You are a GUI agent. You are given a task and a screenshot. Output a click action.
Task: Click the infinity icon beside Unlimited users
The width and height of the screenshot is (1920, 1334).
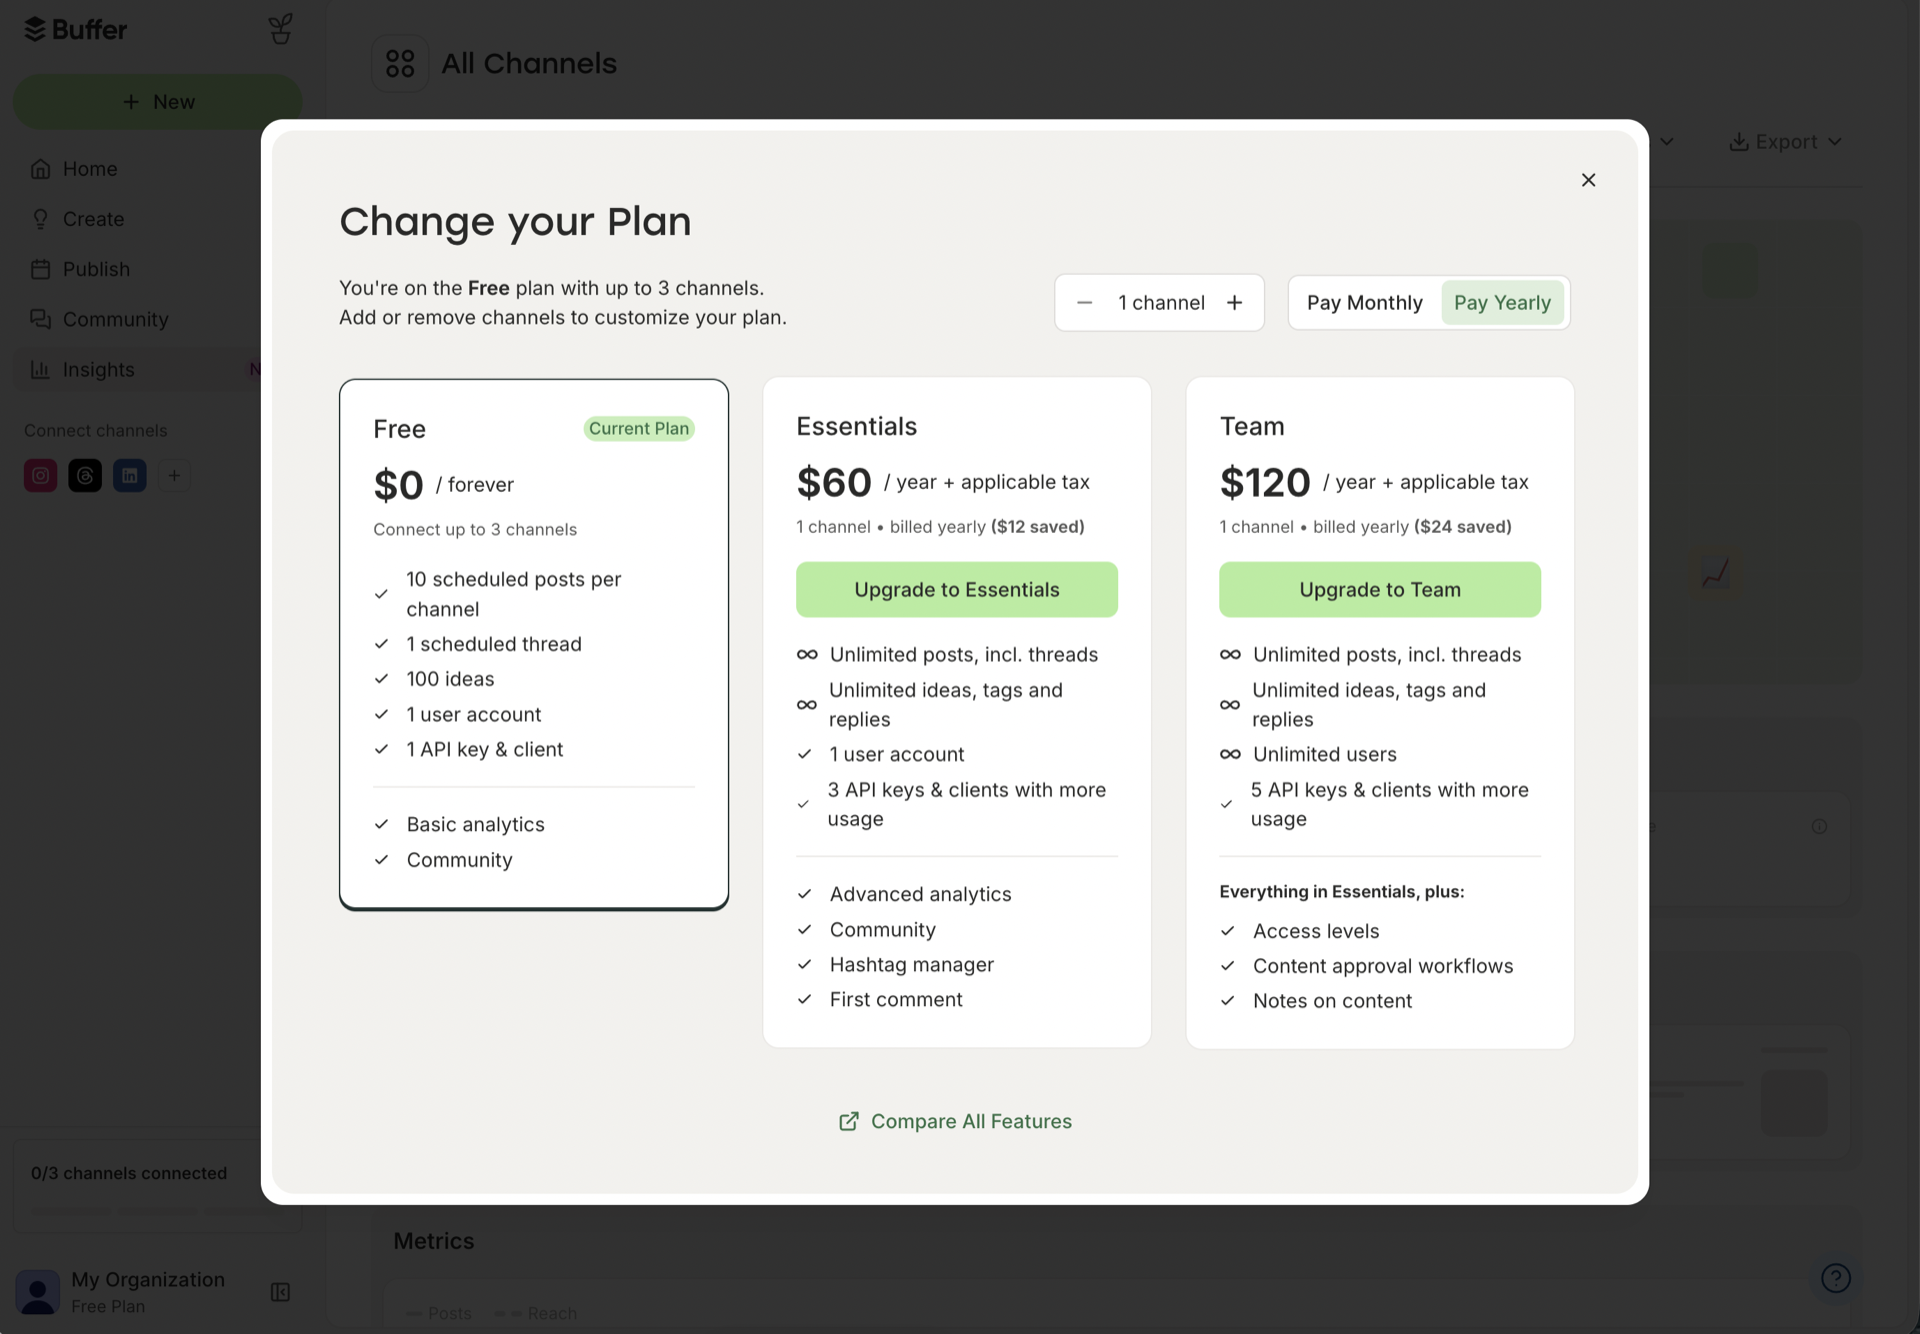(x=1230, y=754)
